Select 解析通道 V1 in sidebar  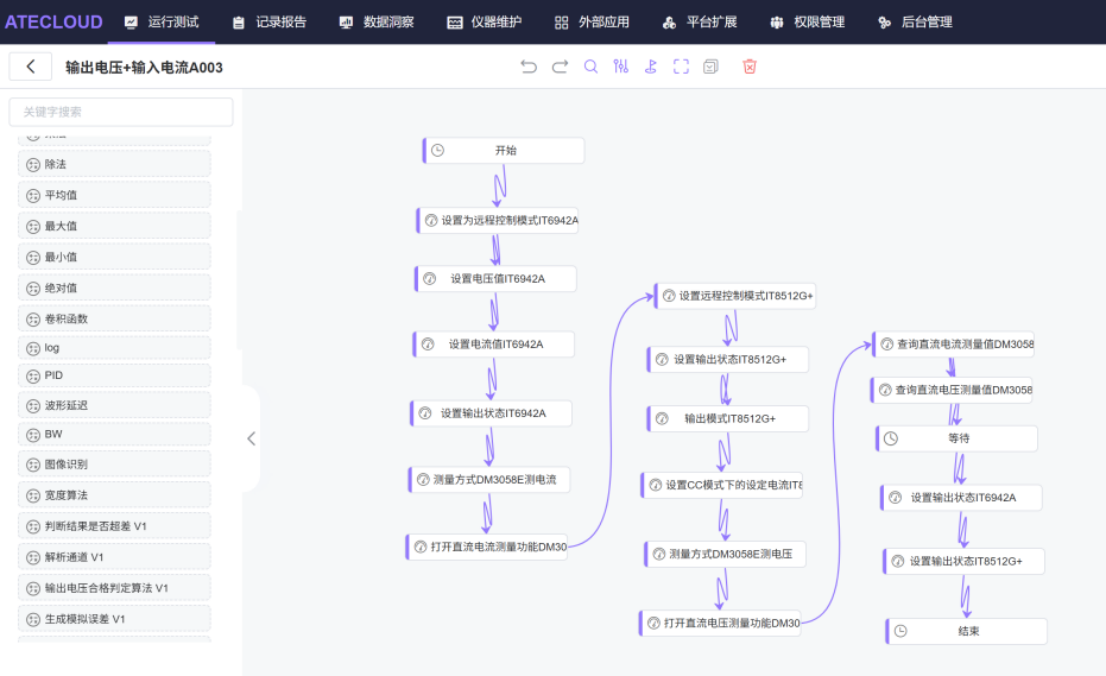[x=114, y=557]
